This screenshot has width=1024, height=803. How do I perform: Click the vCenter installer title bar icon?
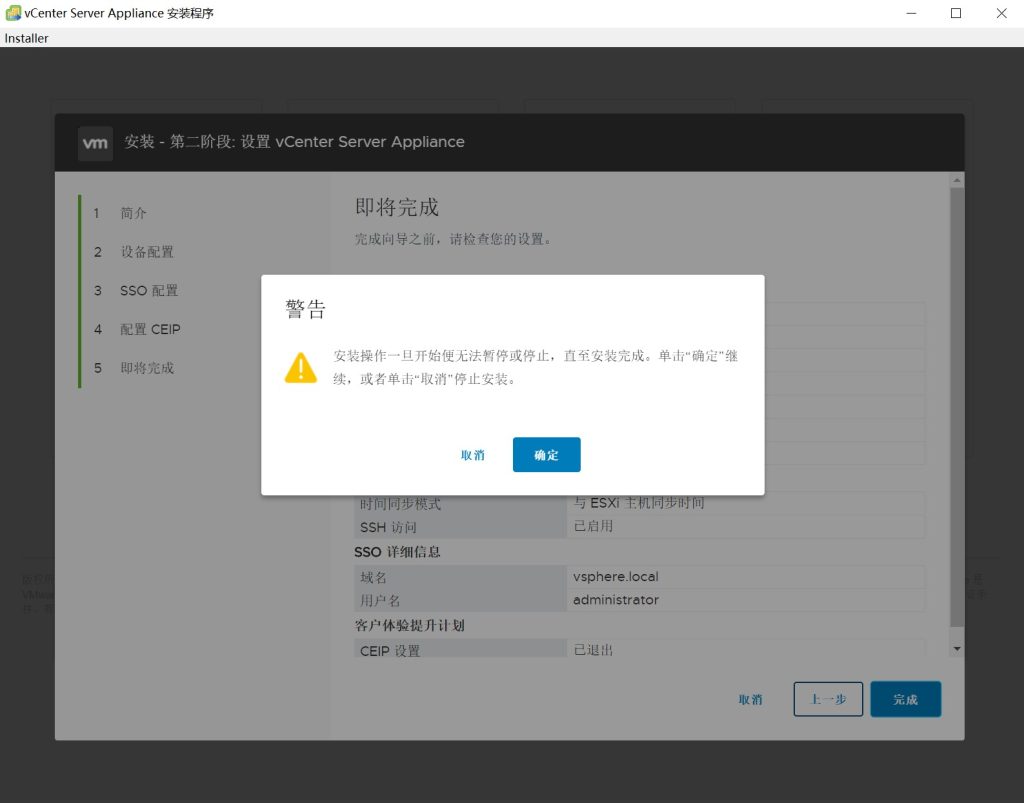(13, 13)
